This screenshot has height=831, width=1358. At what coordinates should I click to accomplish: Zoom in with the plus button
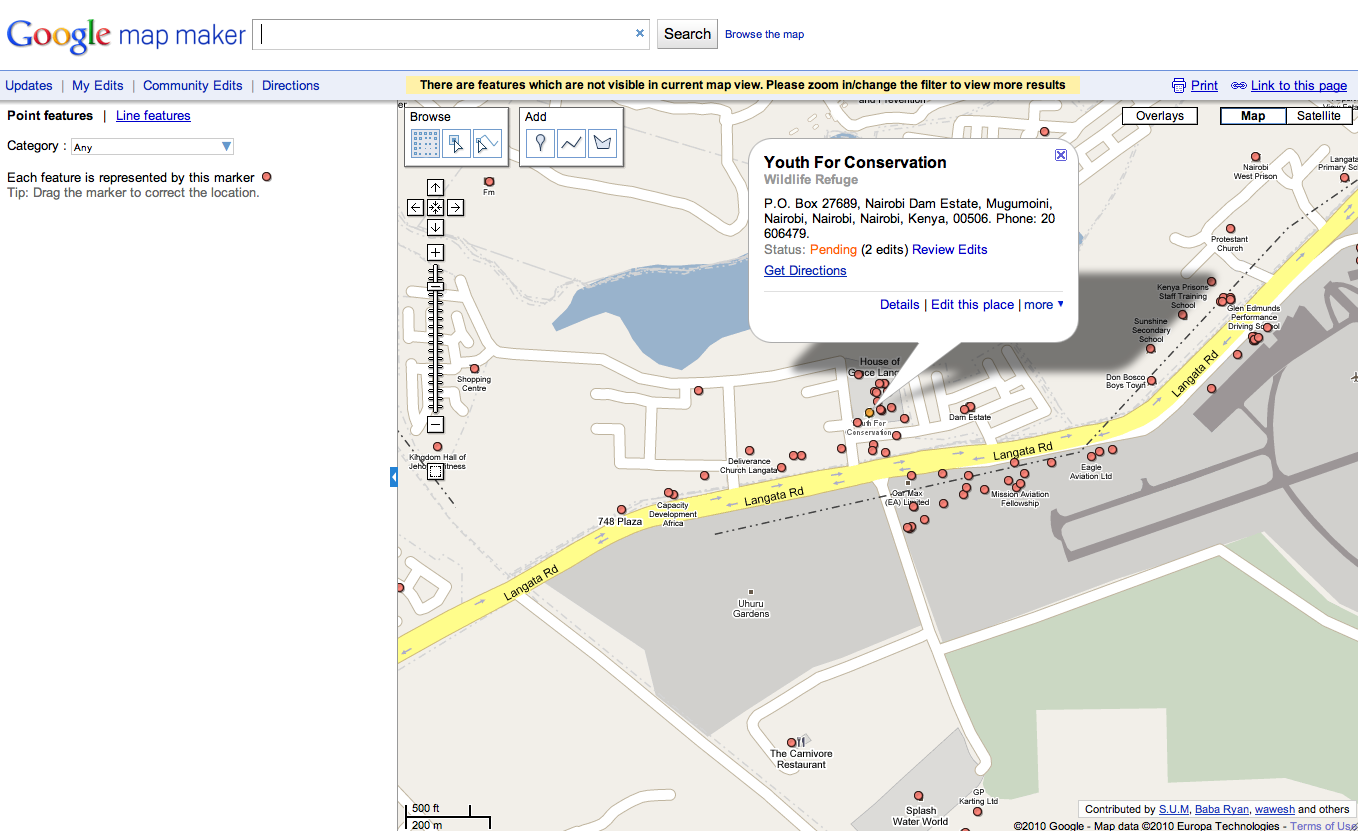coord(435,252)
